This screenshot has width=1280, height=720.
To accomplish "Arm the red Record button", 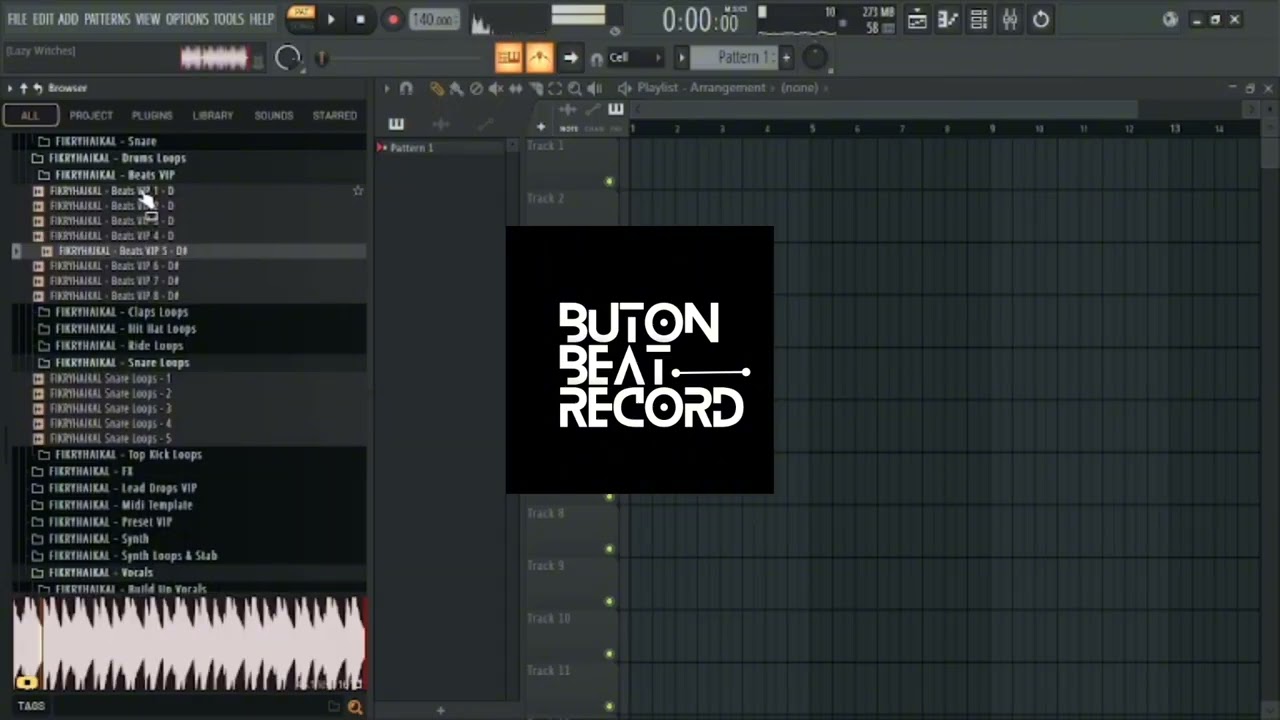I will pyautogui.click(x=392, y=19).
